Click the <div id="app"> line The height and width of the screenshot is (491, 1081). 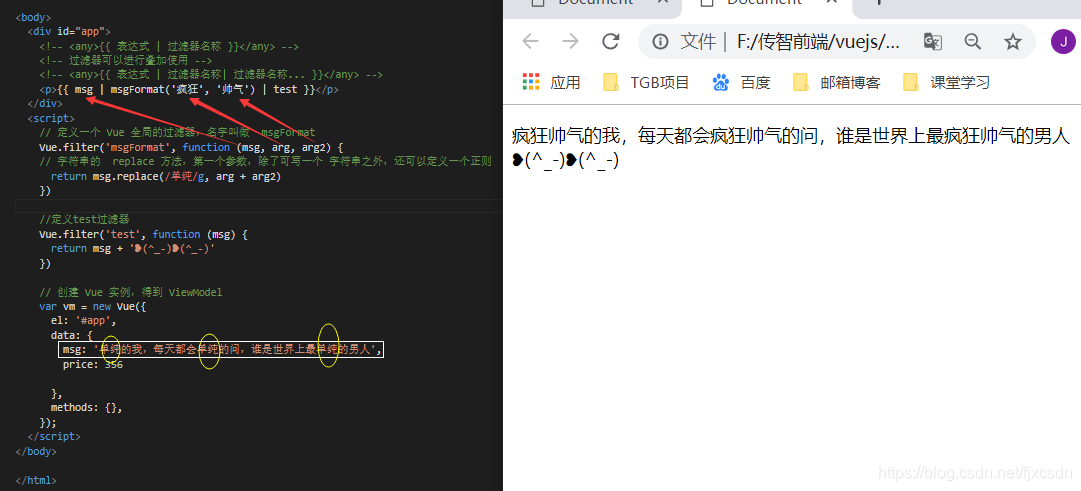[68, 31]
